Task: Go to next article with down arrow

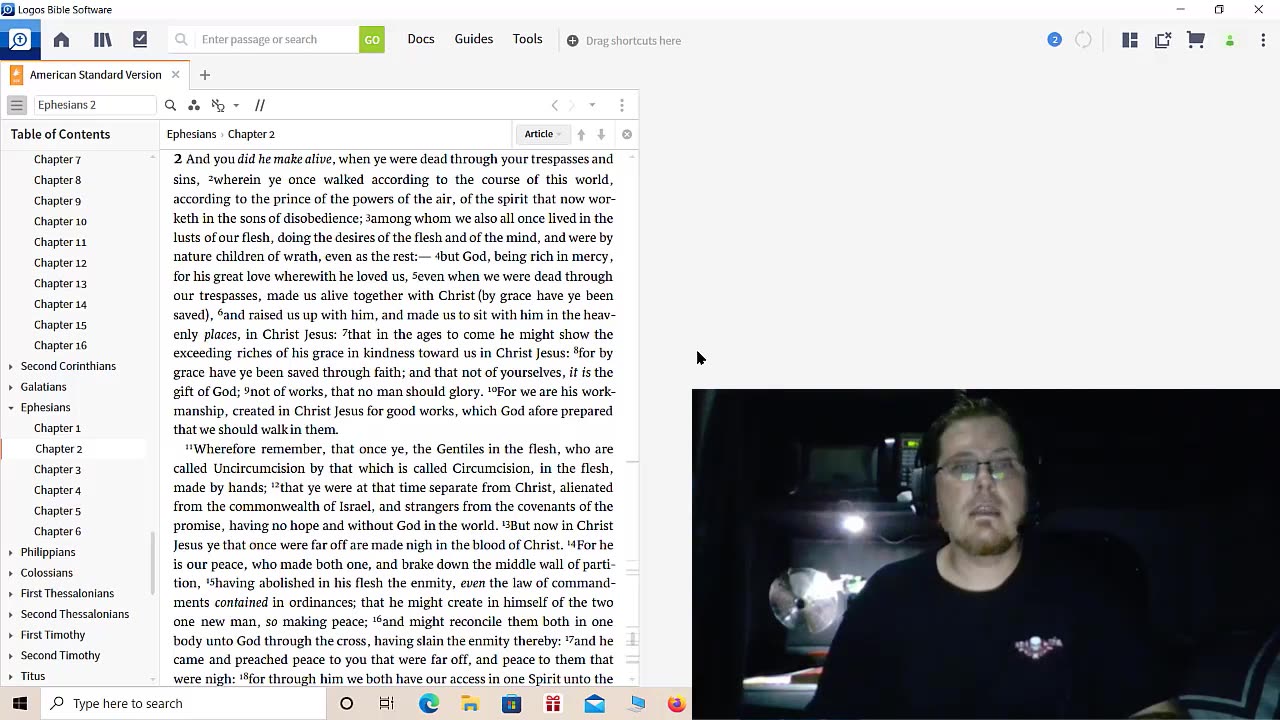Action: (x=601, y=134)
